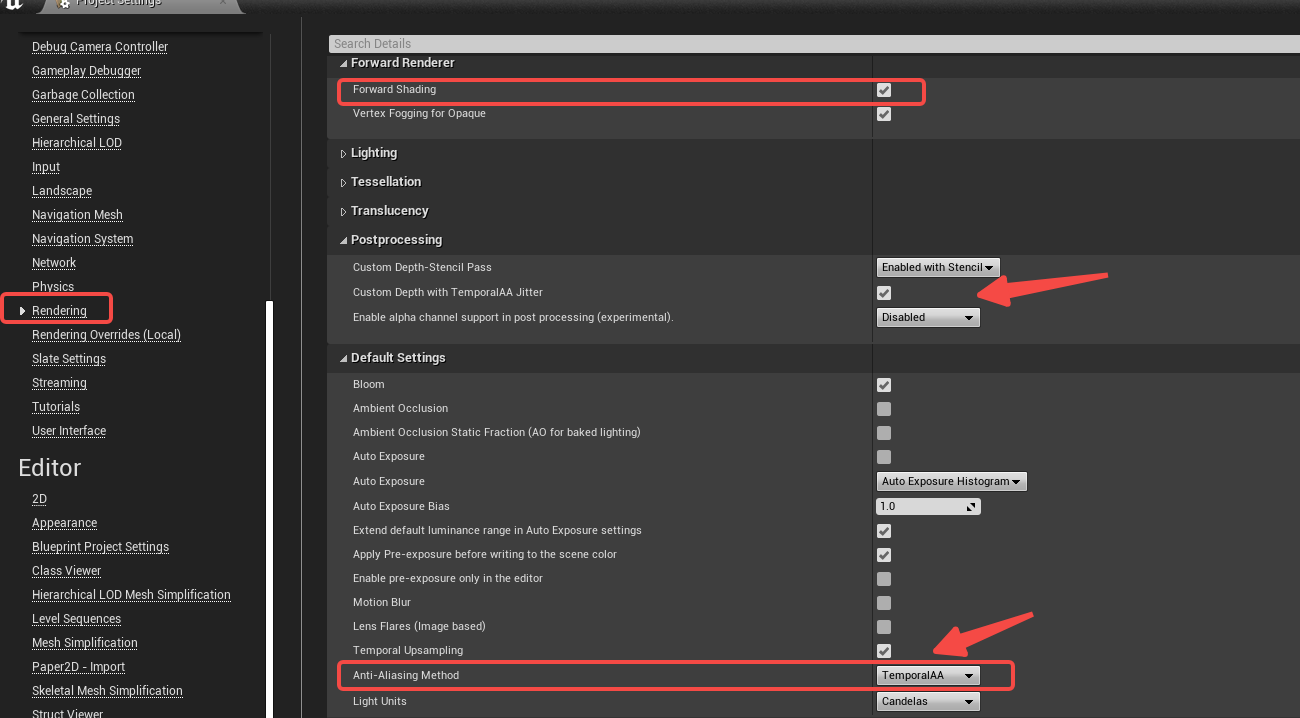Open Physics settings
This screenshot has width=1300, height=718.
(x=53, y=287)
